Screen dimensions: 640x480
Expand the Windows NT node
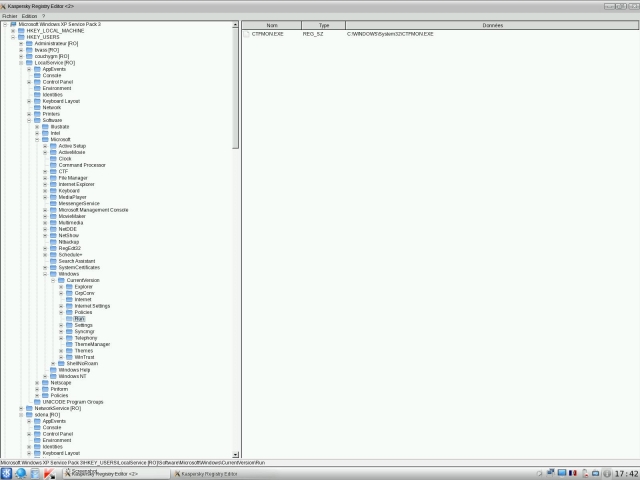tap(45, 376)
